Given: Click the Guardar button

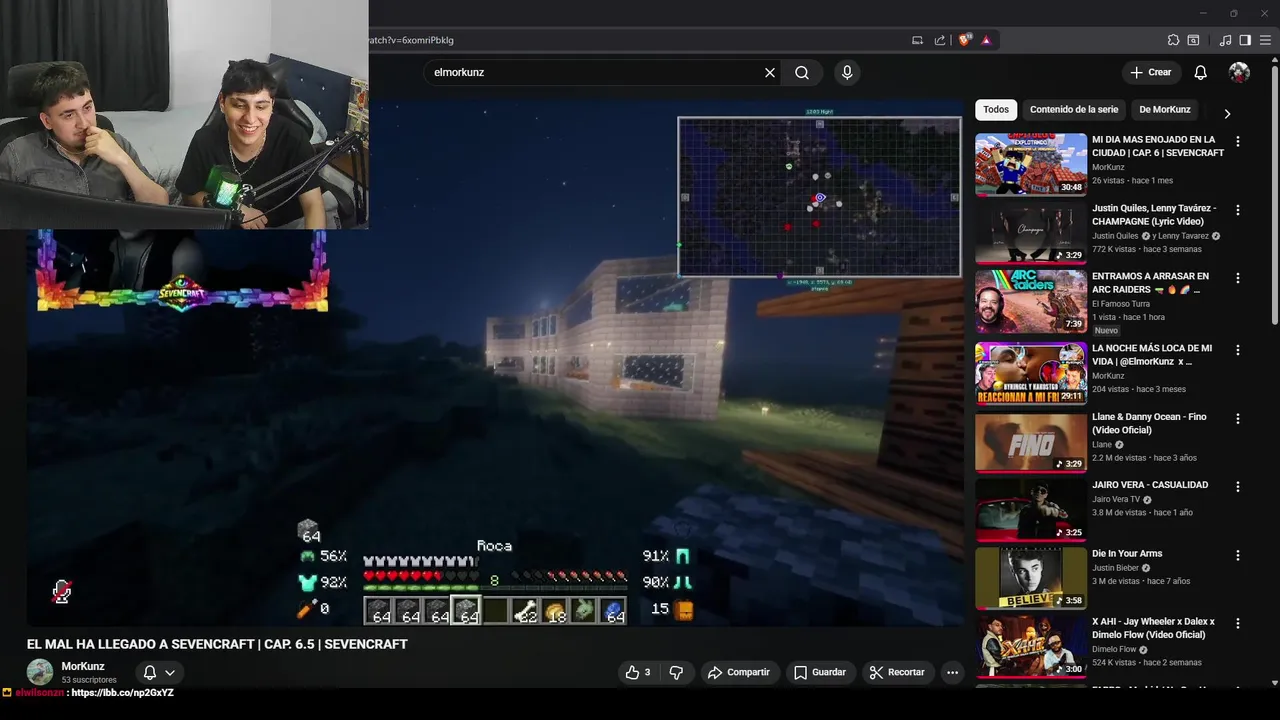Looking at the screenshot, I should click(x=819, y=672).
